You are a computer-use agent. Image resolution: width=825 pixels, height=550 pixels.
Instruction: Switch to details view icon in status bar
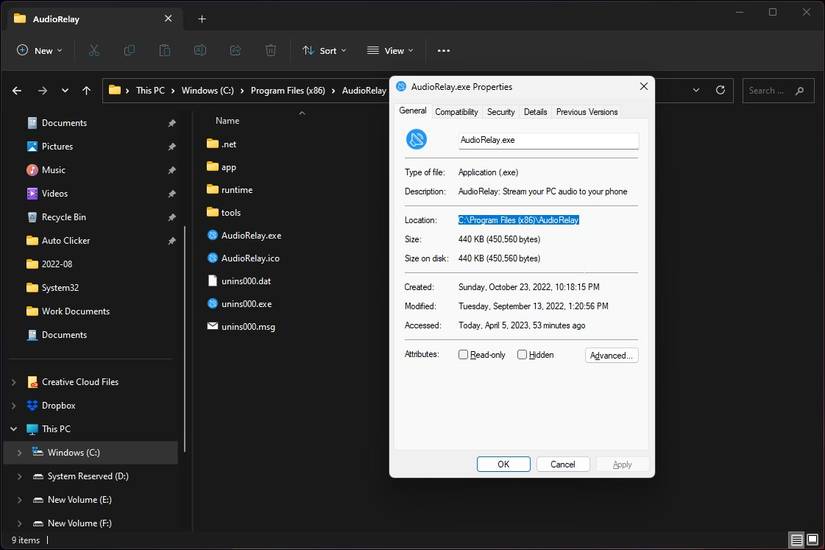pyautogui.click(x=797, y=539)
